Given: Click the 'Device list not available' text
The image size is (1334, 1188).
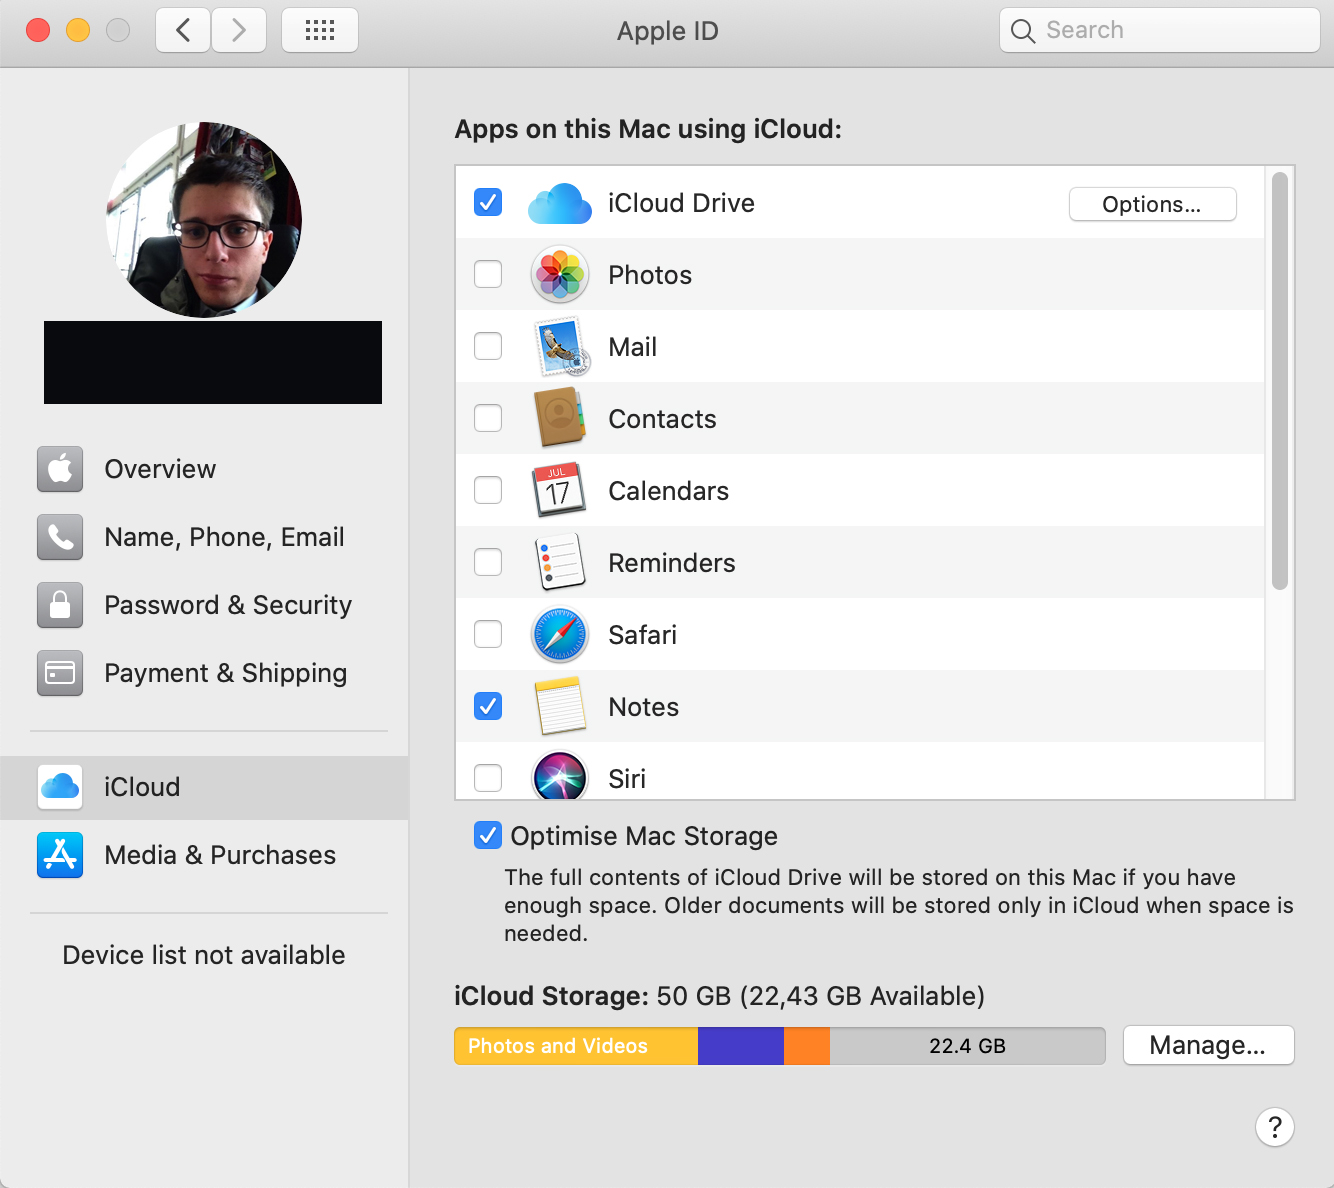Looking at the screenshot, I should [x=204, y=955].
